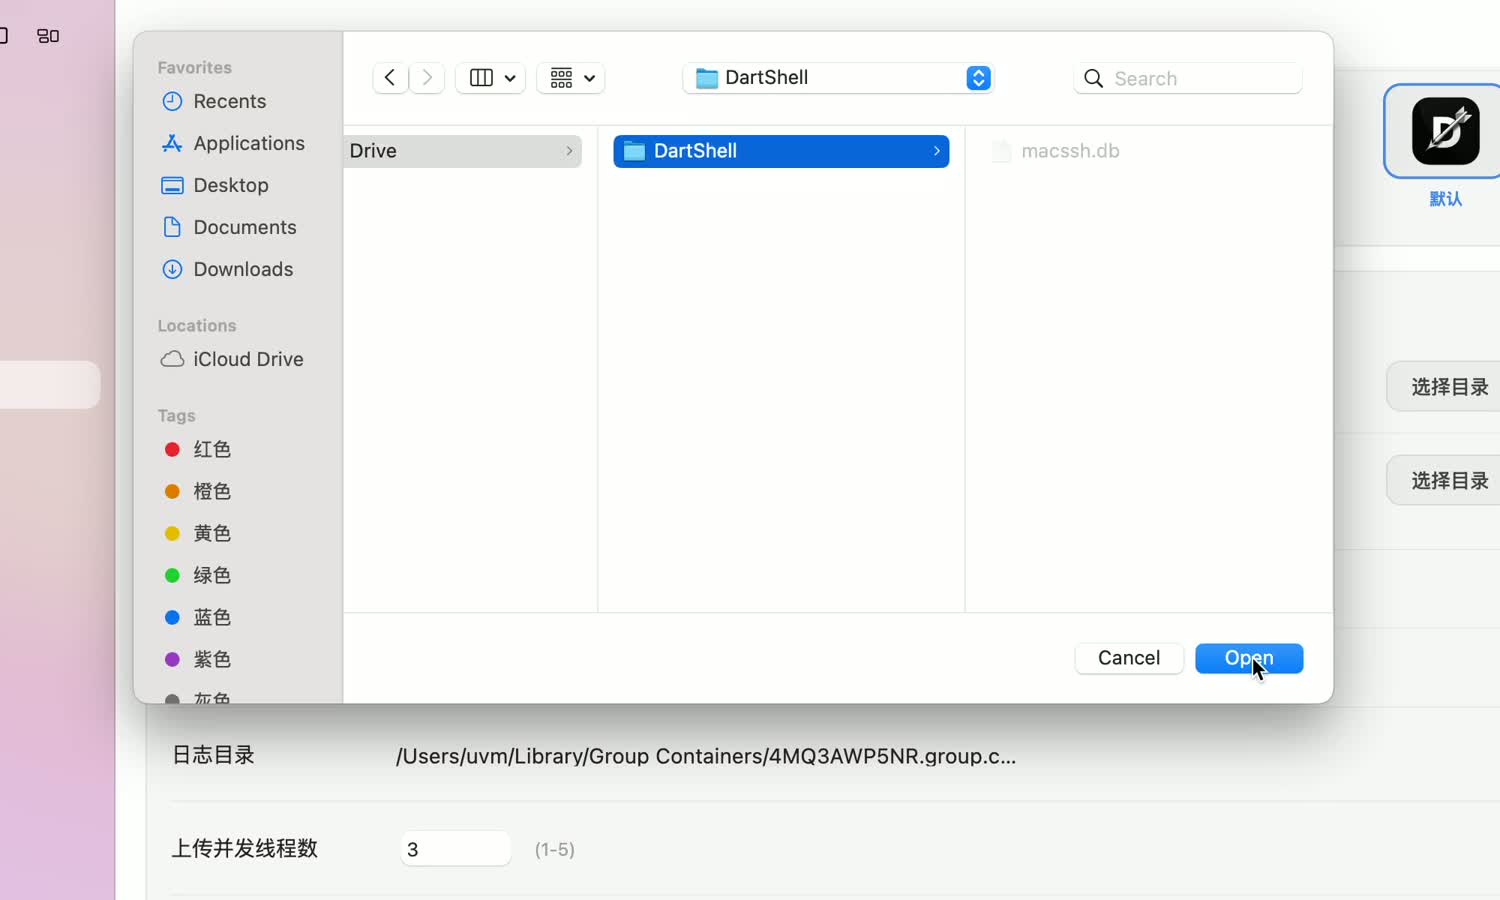This screenshot has width=1500, height=900.
Task: Open Applications in the sidebar
Action: pos(233,143)
